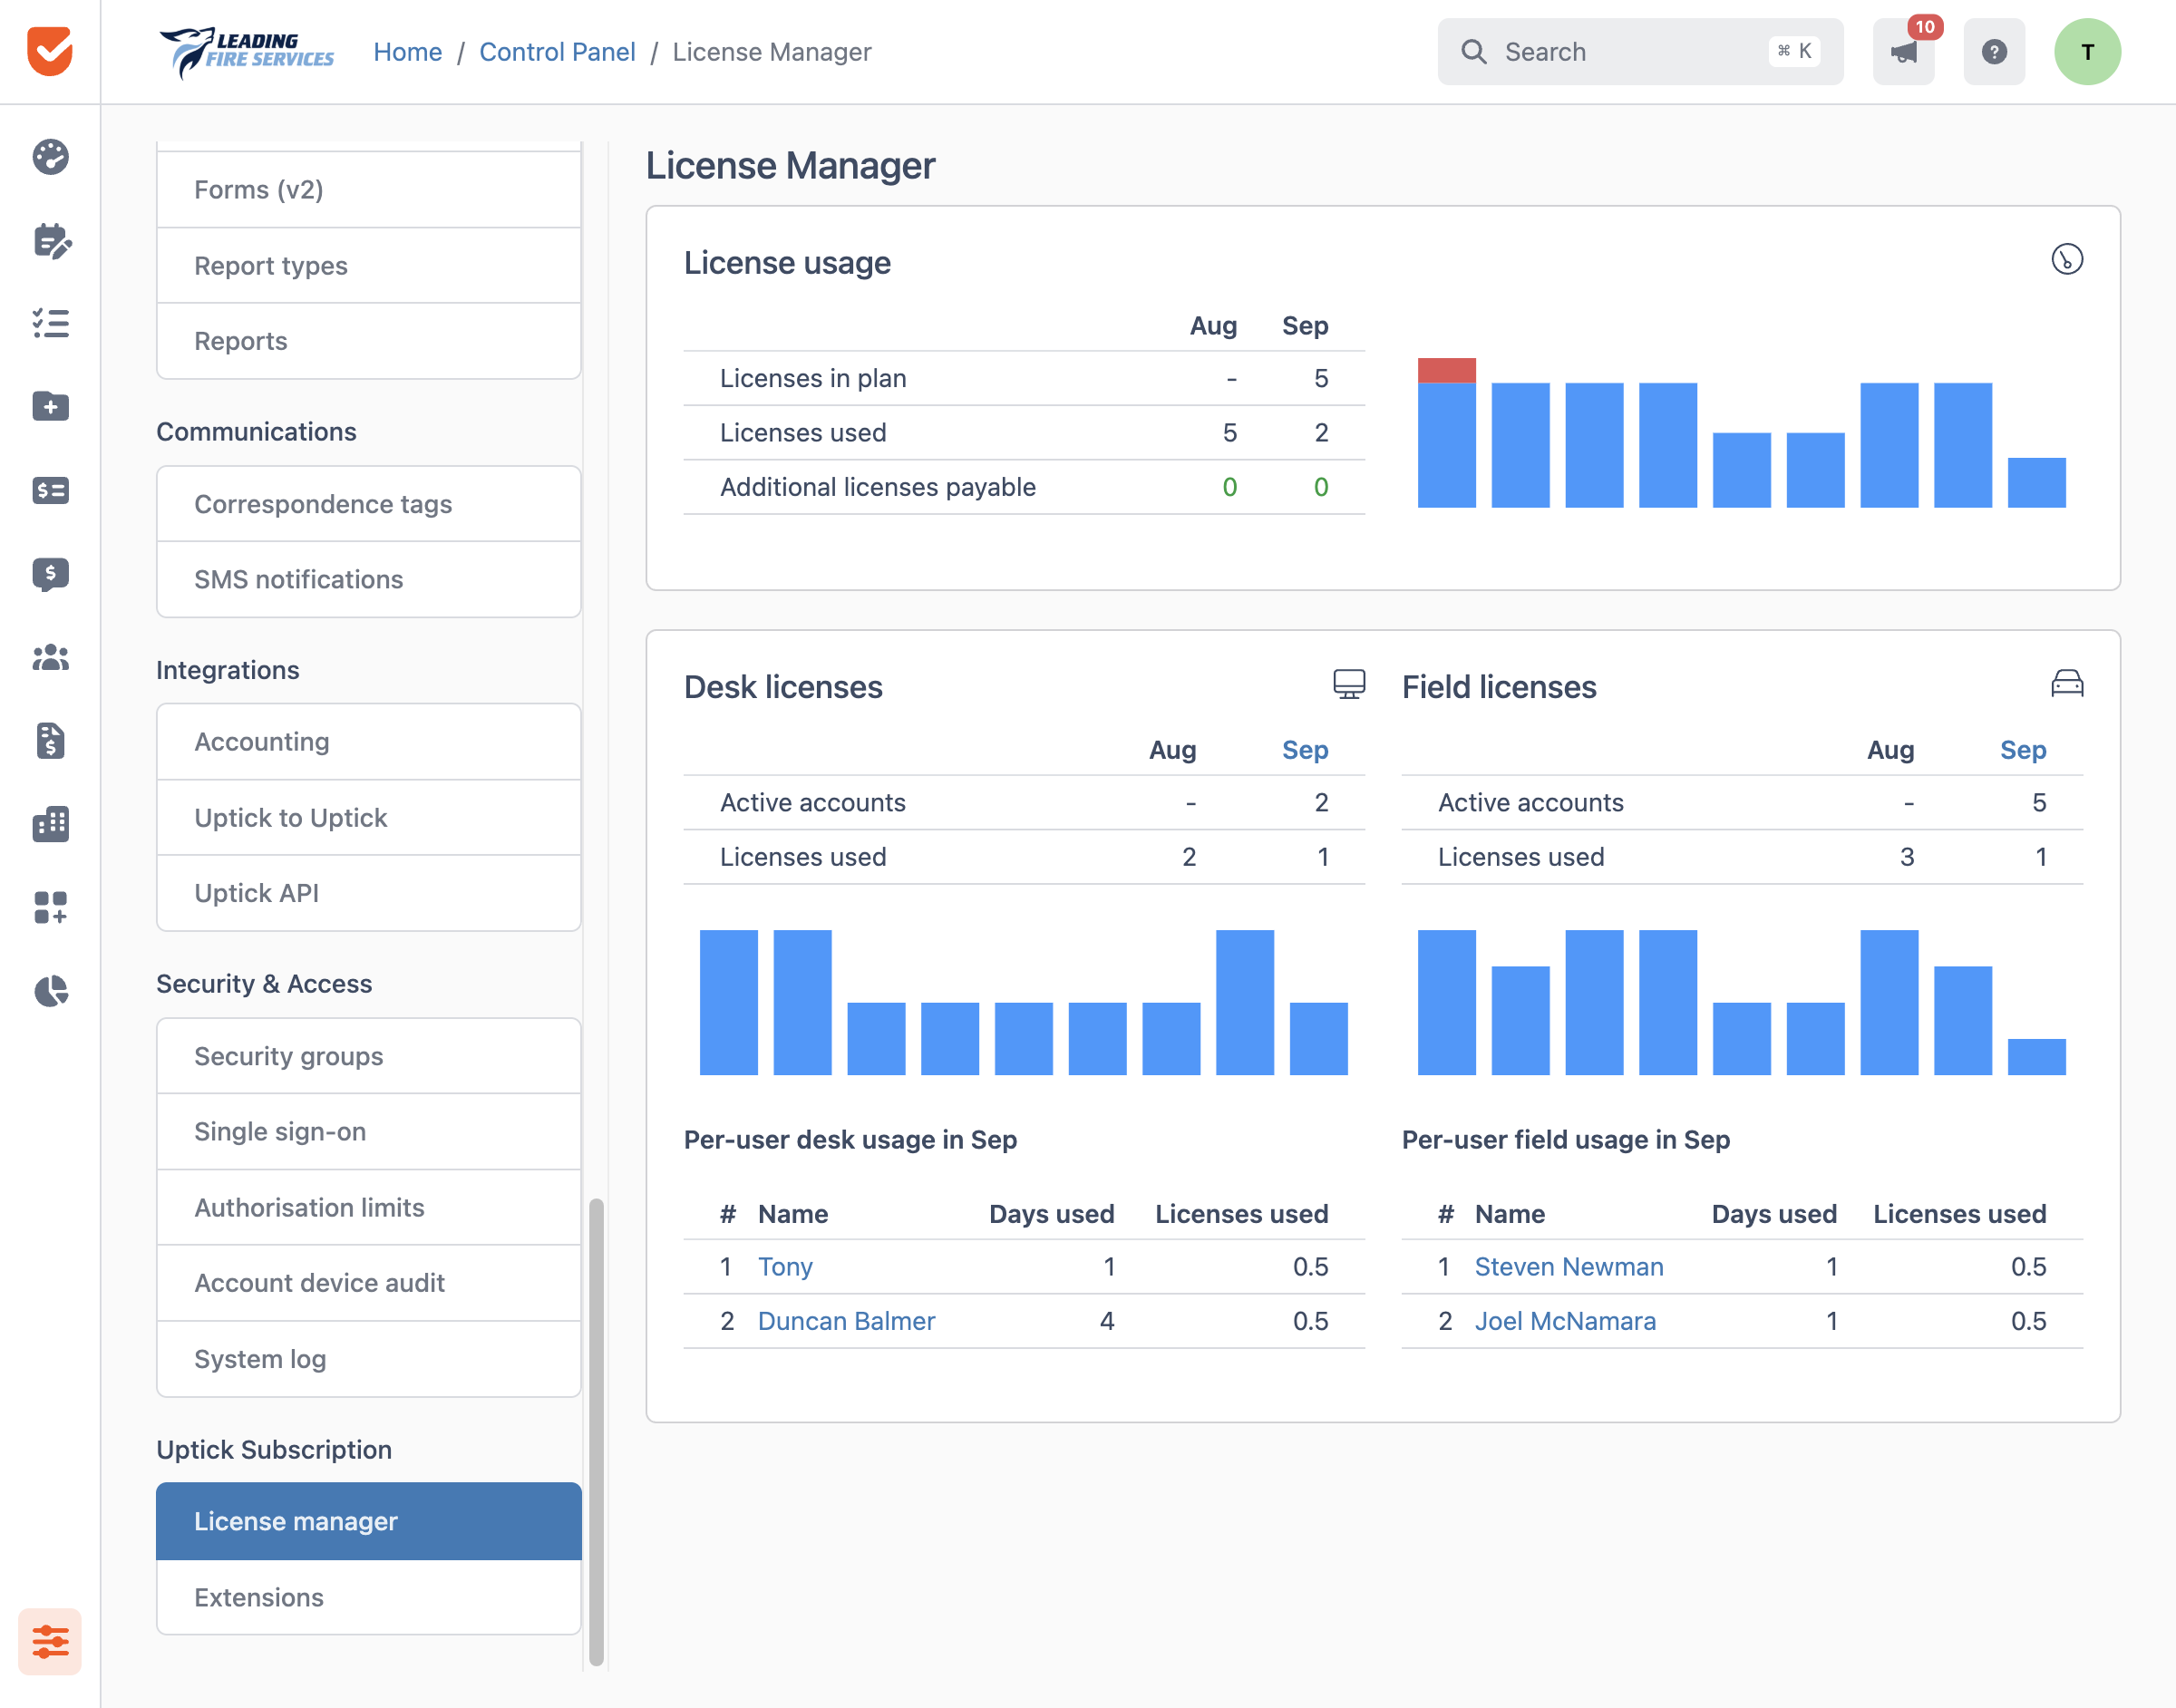The image size is (2176, 1708).
Task: Select Extensions menu item
Action: click(x=369, y=1597)
